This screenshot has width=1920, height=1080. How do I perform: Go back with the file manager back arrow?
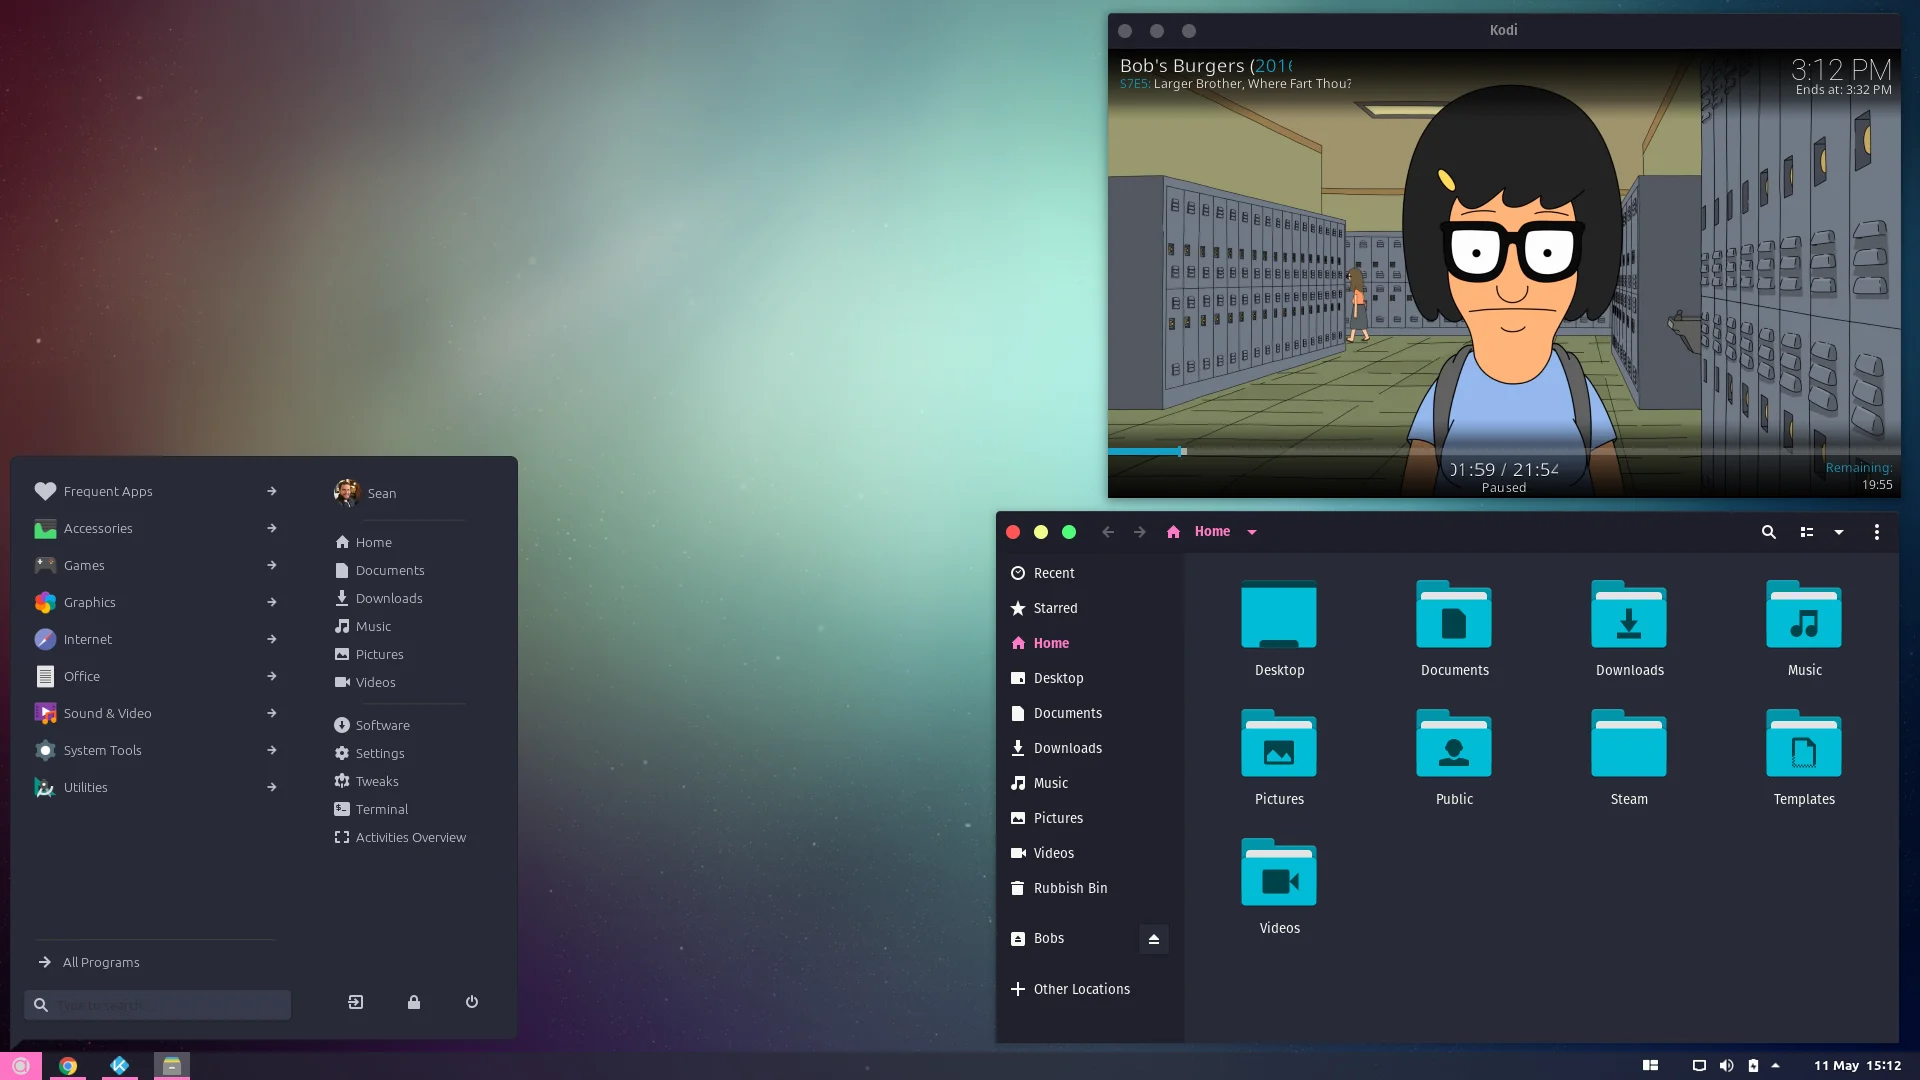[x=1108, y=532]
